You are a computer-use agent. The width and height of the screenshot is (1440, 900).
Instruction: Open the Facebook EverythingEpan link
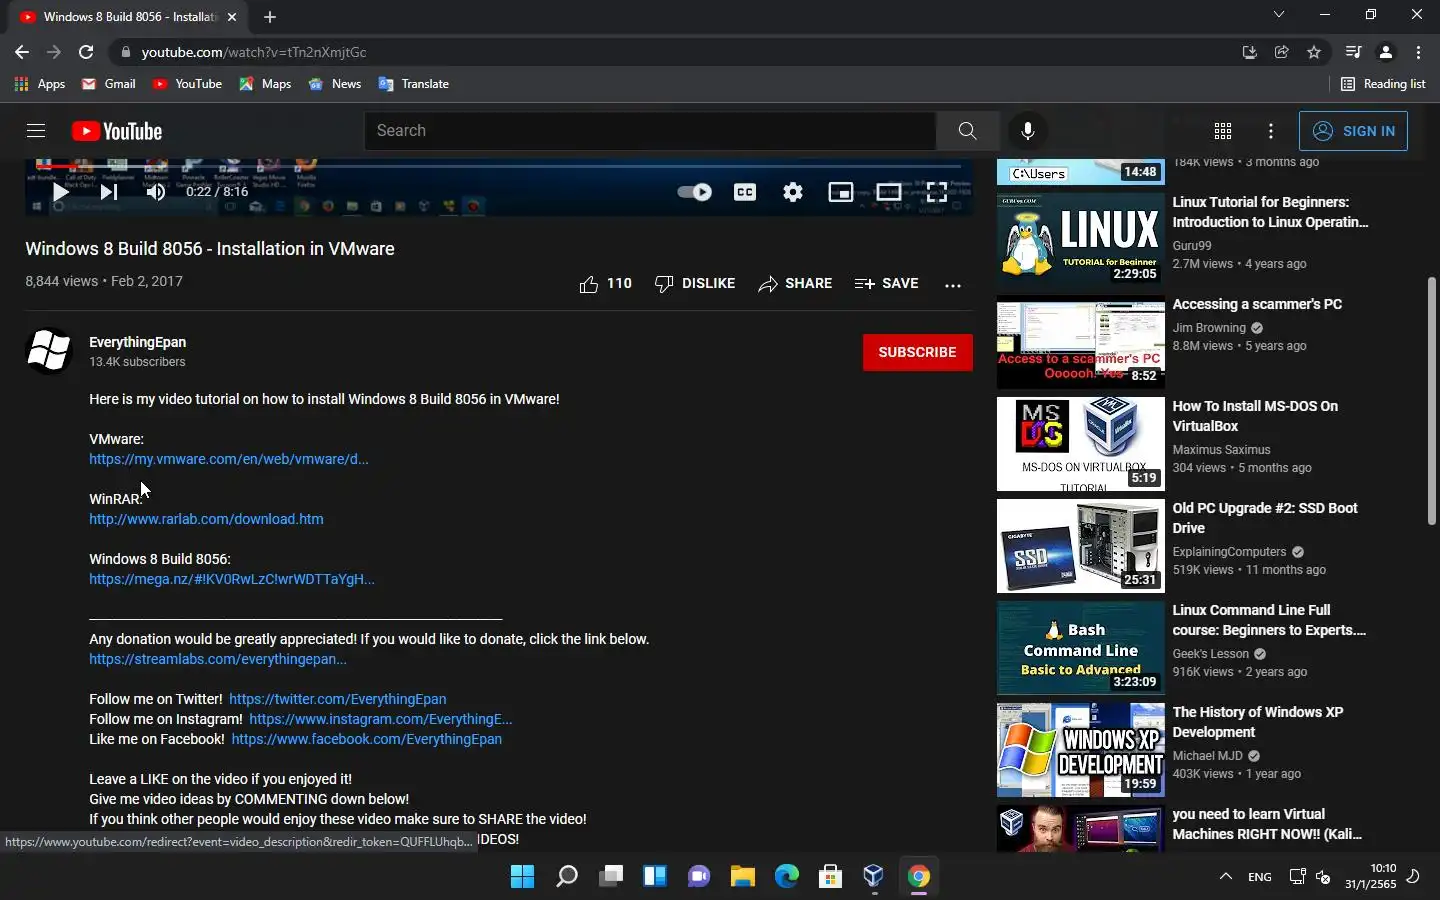pos(367,739)
